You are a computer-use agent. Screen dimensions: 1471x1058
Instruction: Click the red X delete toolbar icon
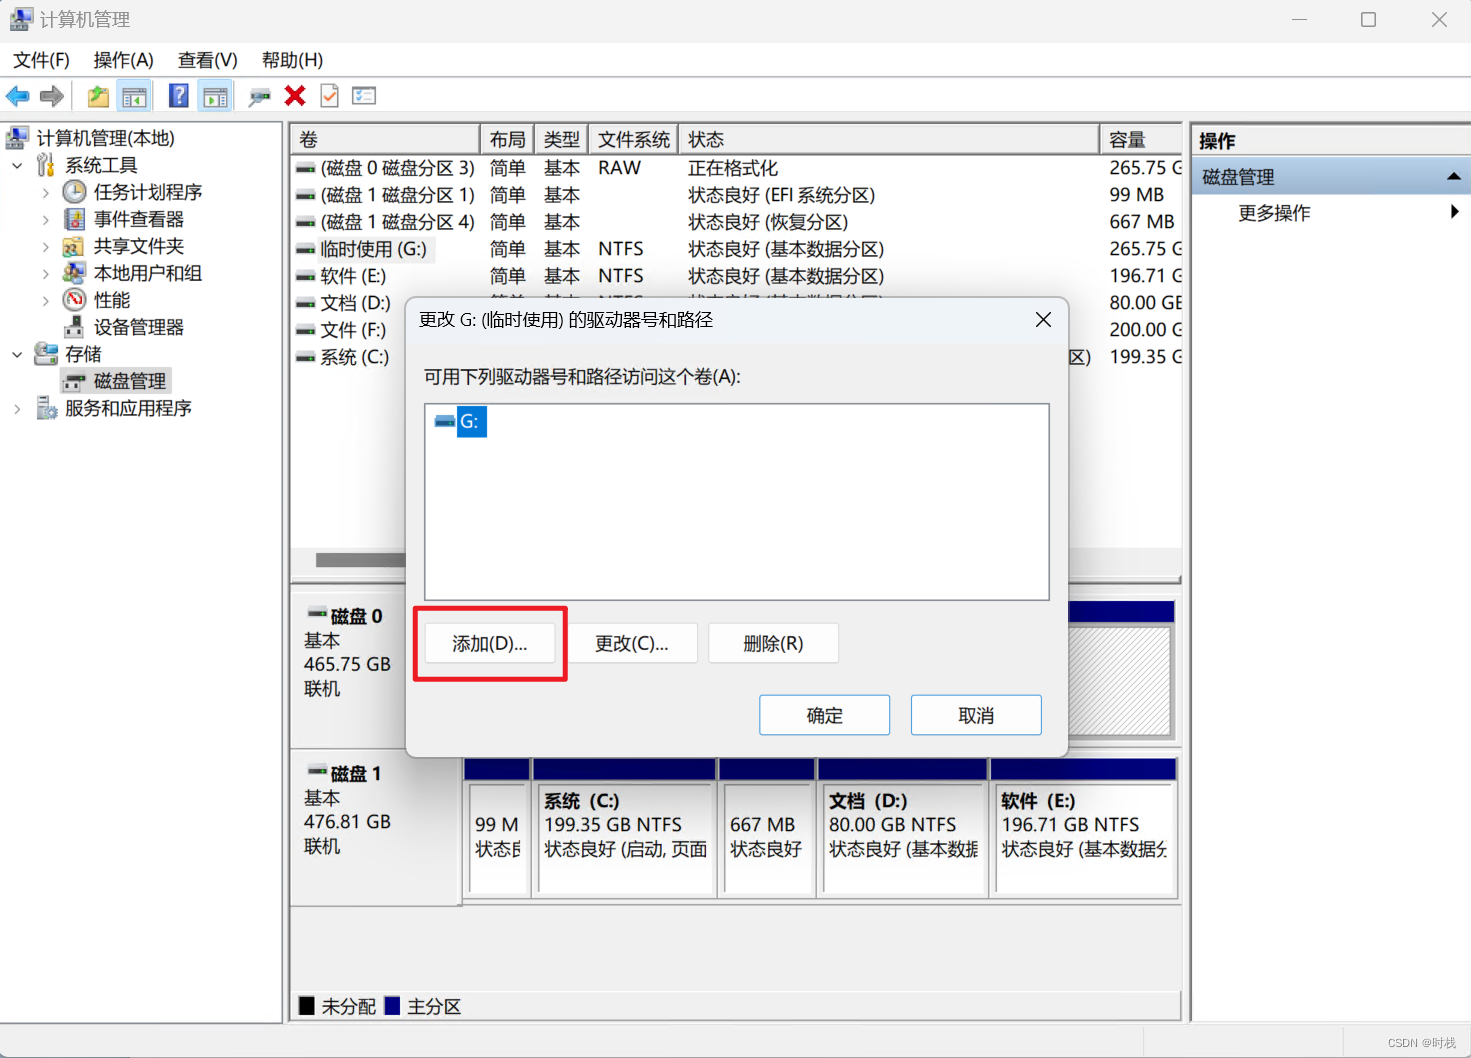295,96
